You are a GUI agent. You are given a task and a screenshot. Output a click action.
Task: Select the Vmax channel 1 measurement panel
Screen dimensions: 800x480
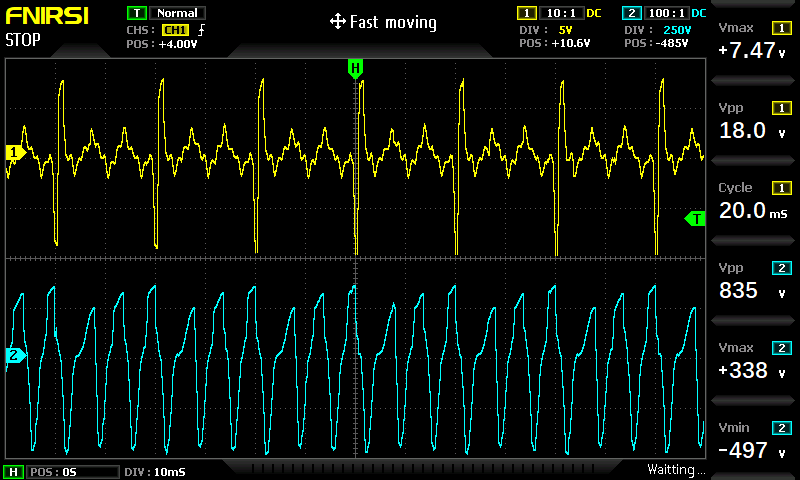754,40
